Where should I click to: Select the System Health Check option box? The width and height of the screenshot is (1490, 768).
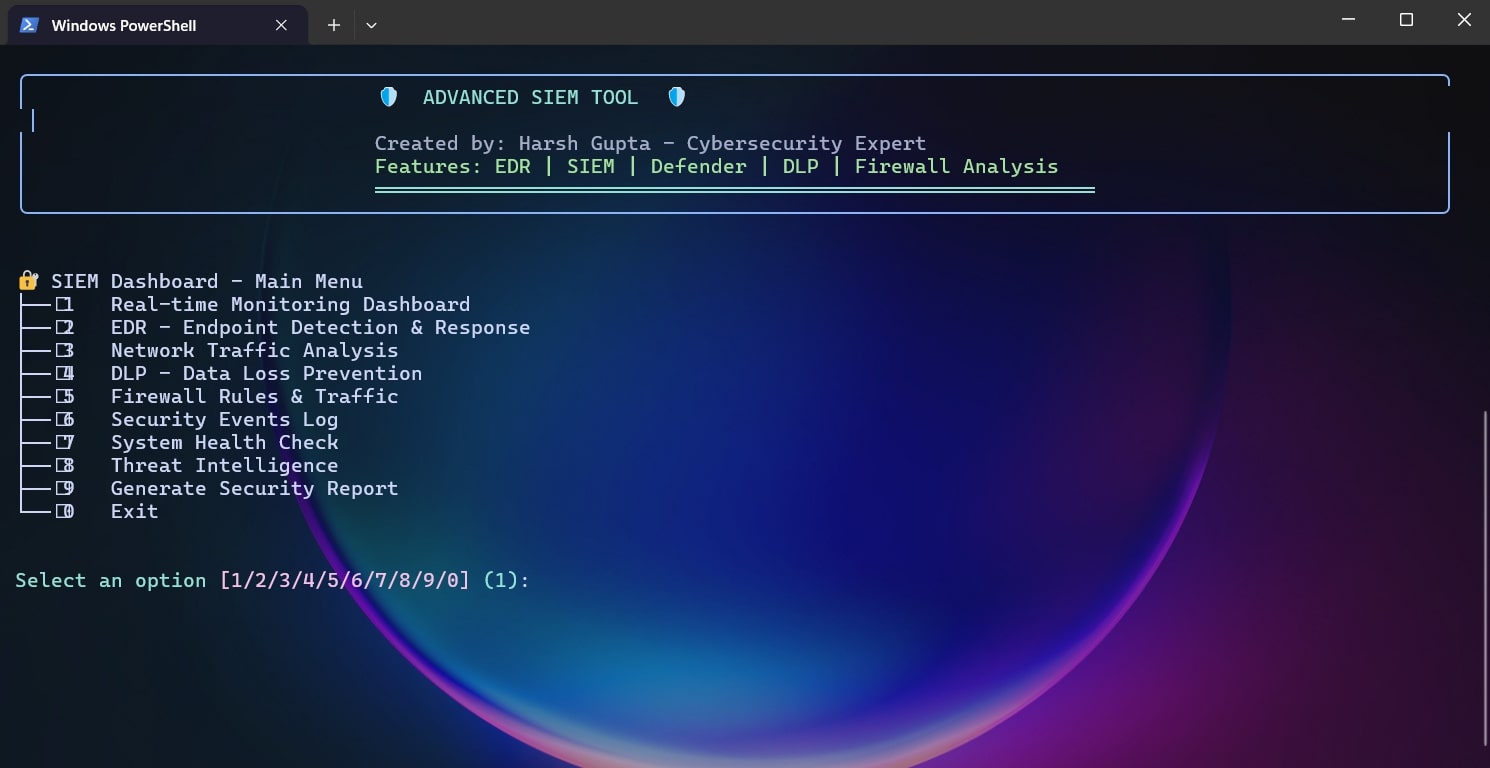(x=65, y=442)
